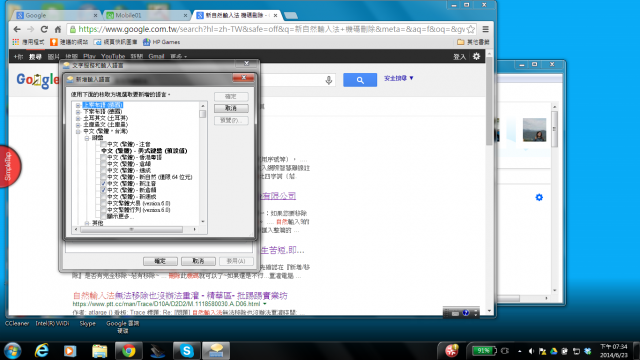The width and height of the screenshot is (640, 360).
Task: Click the profile photo thumbnail in right window
Action: [534, 130]
